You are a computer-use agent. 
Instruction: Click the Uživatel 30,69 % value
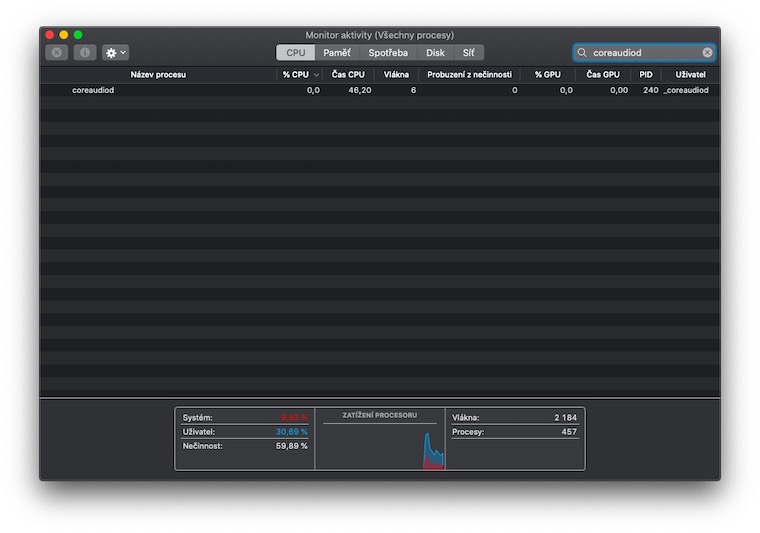click(291, 432)
